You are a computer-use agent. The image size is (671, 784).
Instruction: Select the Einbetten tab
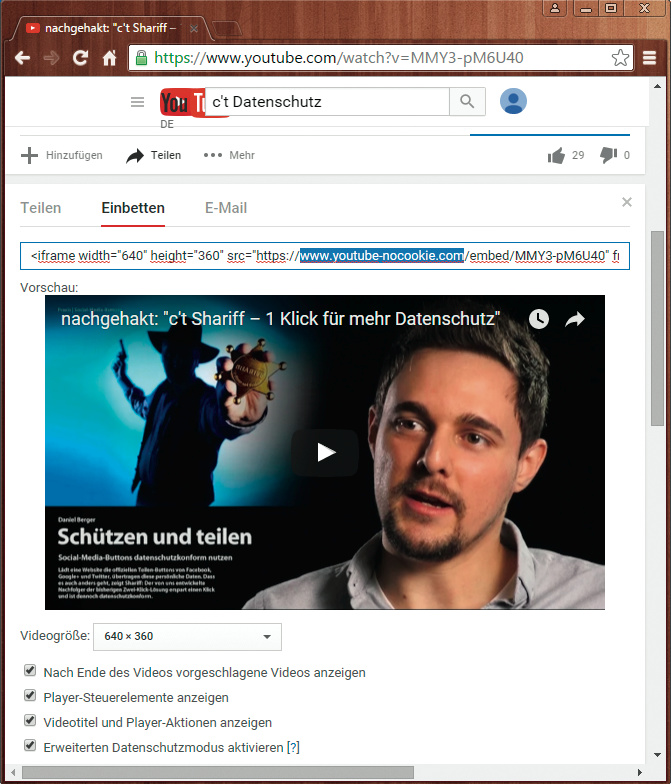click(x=133, y=208)
